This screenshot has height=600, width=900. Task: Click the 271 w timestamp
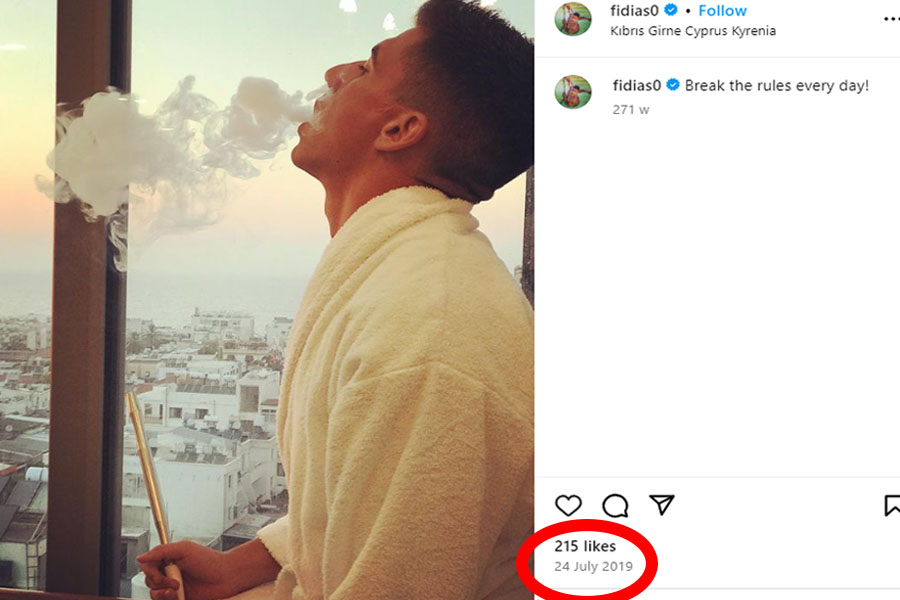point(631,110)
